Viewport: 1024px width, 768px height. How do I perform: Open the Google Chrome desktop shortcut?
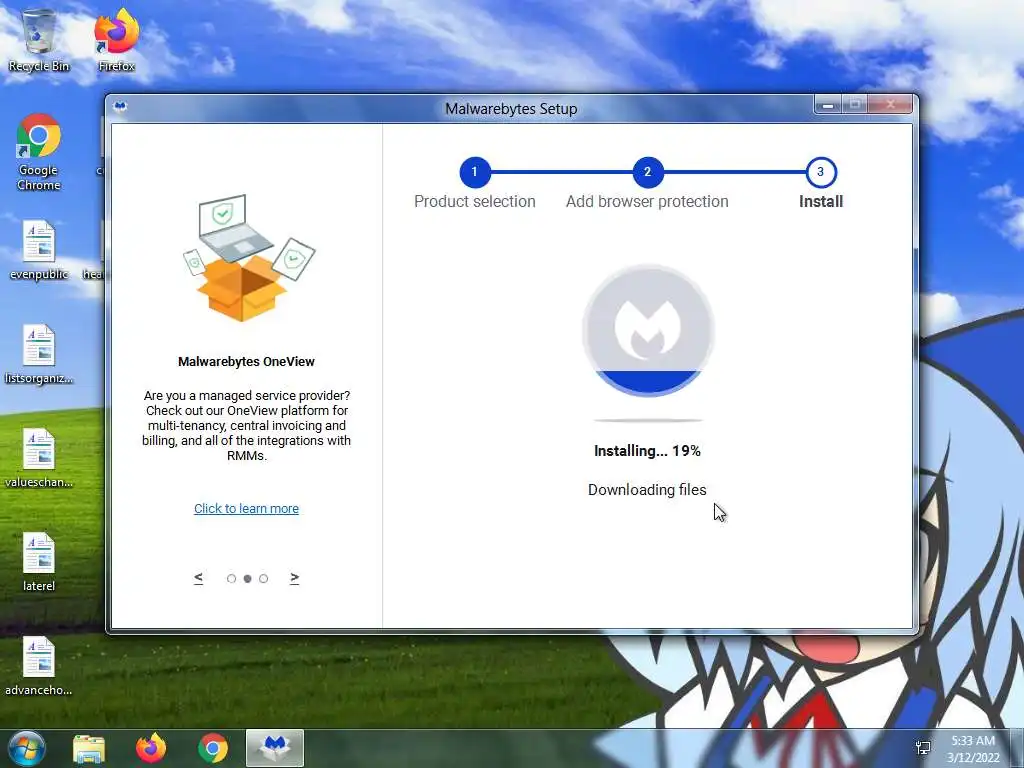pyautogui.click(x=39, y=152)
